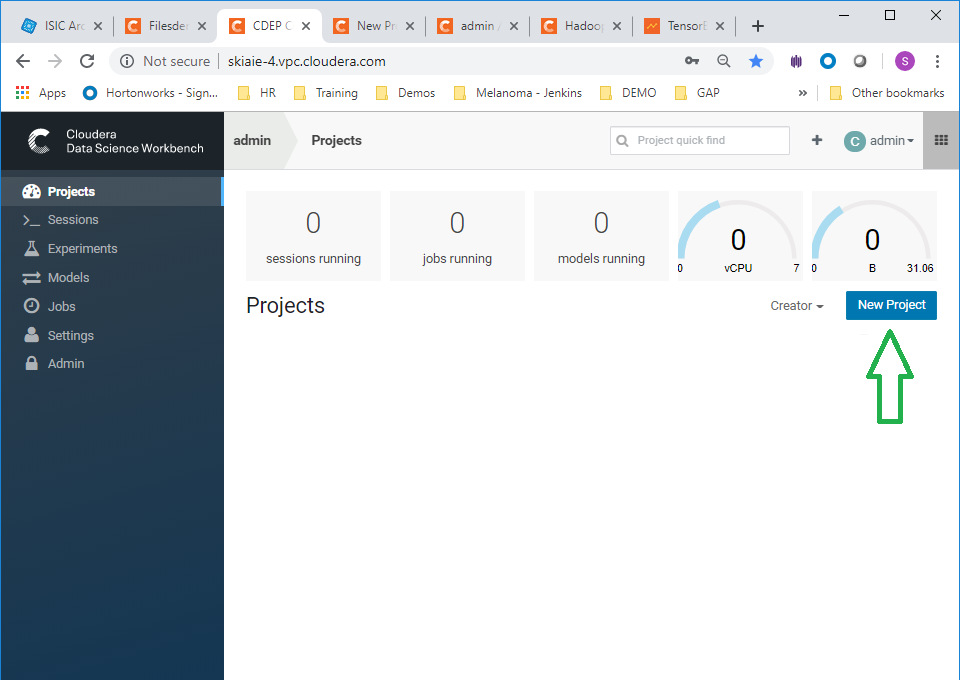Open Settings in the sidebar
This screenshot has height=680, width=960.
[x=111, y=335]
